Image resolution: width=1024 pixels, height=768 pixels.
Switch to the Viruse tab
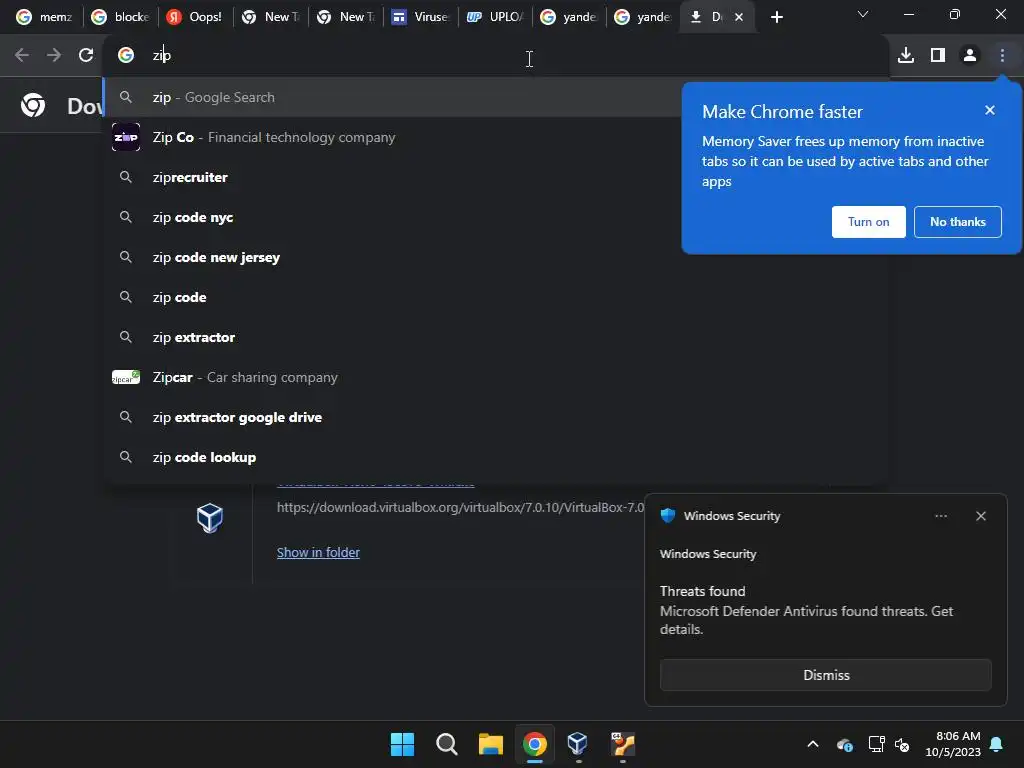tap(420, 17)
